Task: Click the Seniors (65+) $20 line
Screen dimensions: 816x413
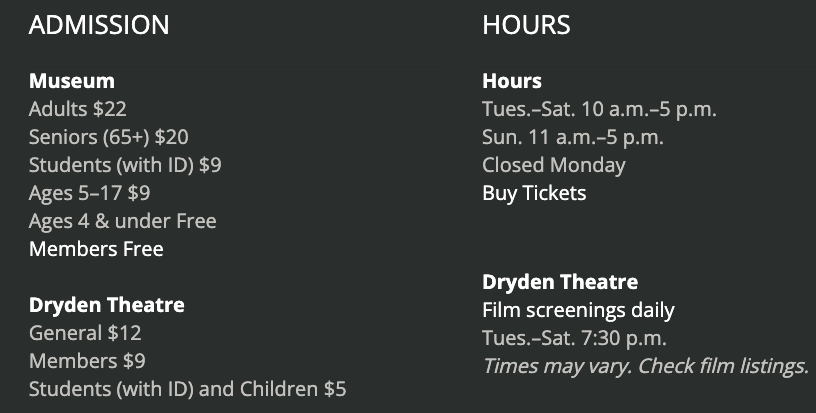Action: click(109, 137)
